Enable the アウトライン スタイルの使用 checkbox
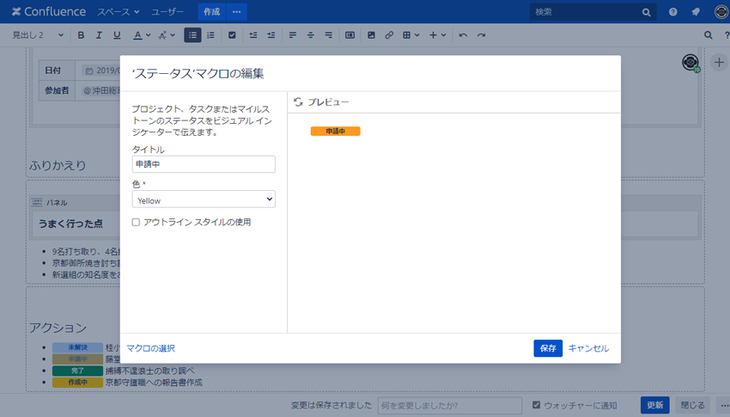Screen dimensions: 730x417 tap(135, 222)
